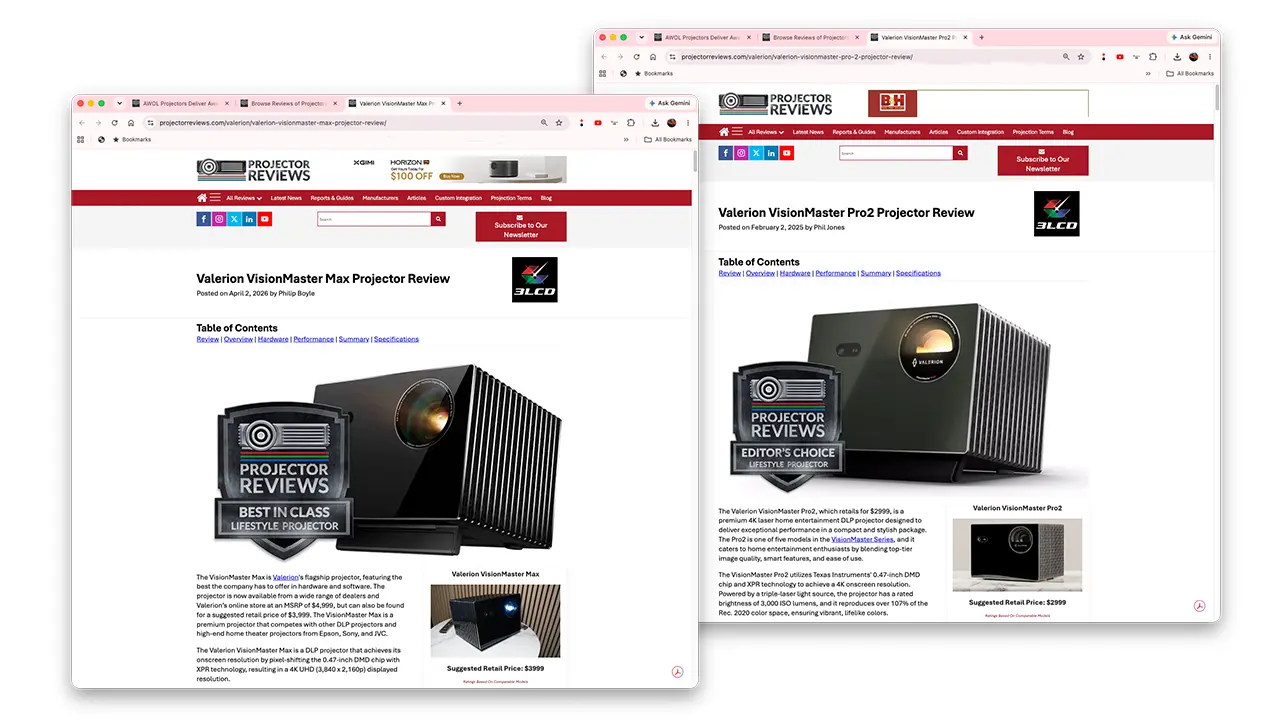Open the apps grid icon in the Pro2 bookmarks bar
Screen dimensions: 1280x720
pos(603,73)
